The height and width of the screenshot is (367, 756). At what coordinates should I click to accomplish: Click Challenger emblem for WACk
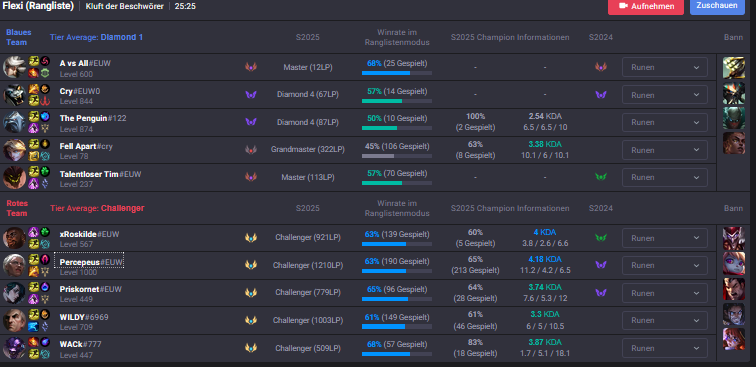[251, 348]
